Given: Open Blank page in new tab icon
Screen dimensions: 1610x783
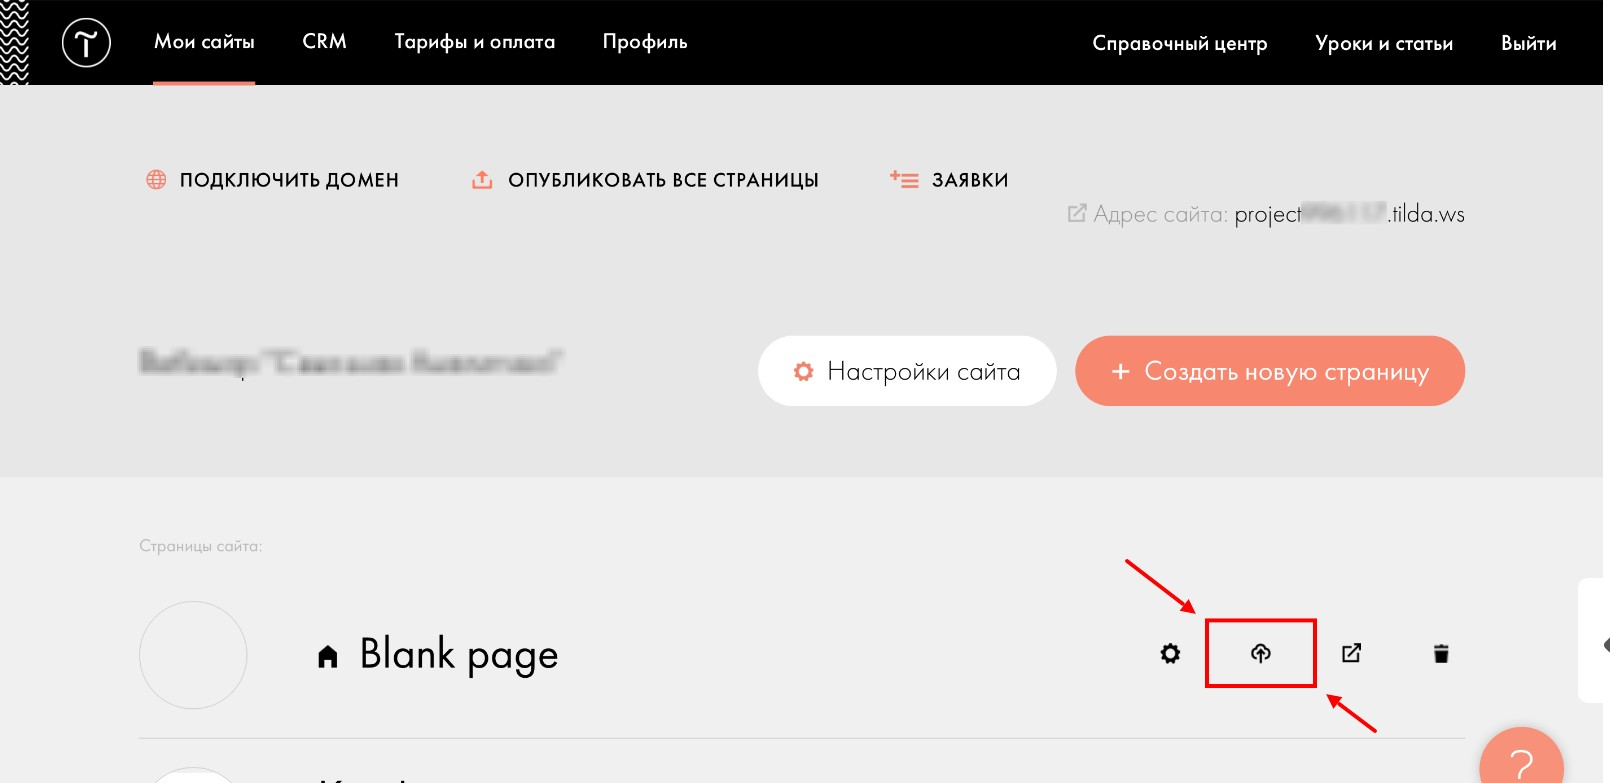Looking at the screenshot, I should [x=1351, y=653].
